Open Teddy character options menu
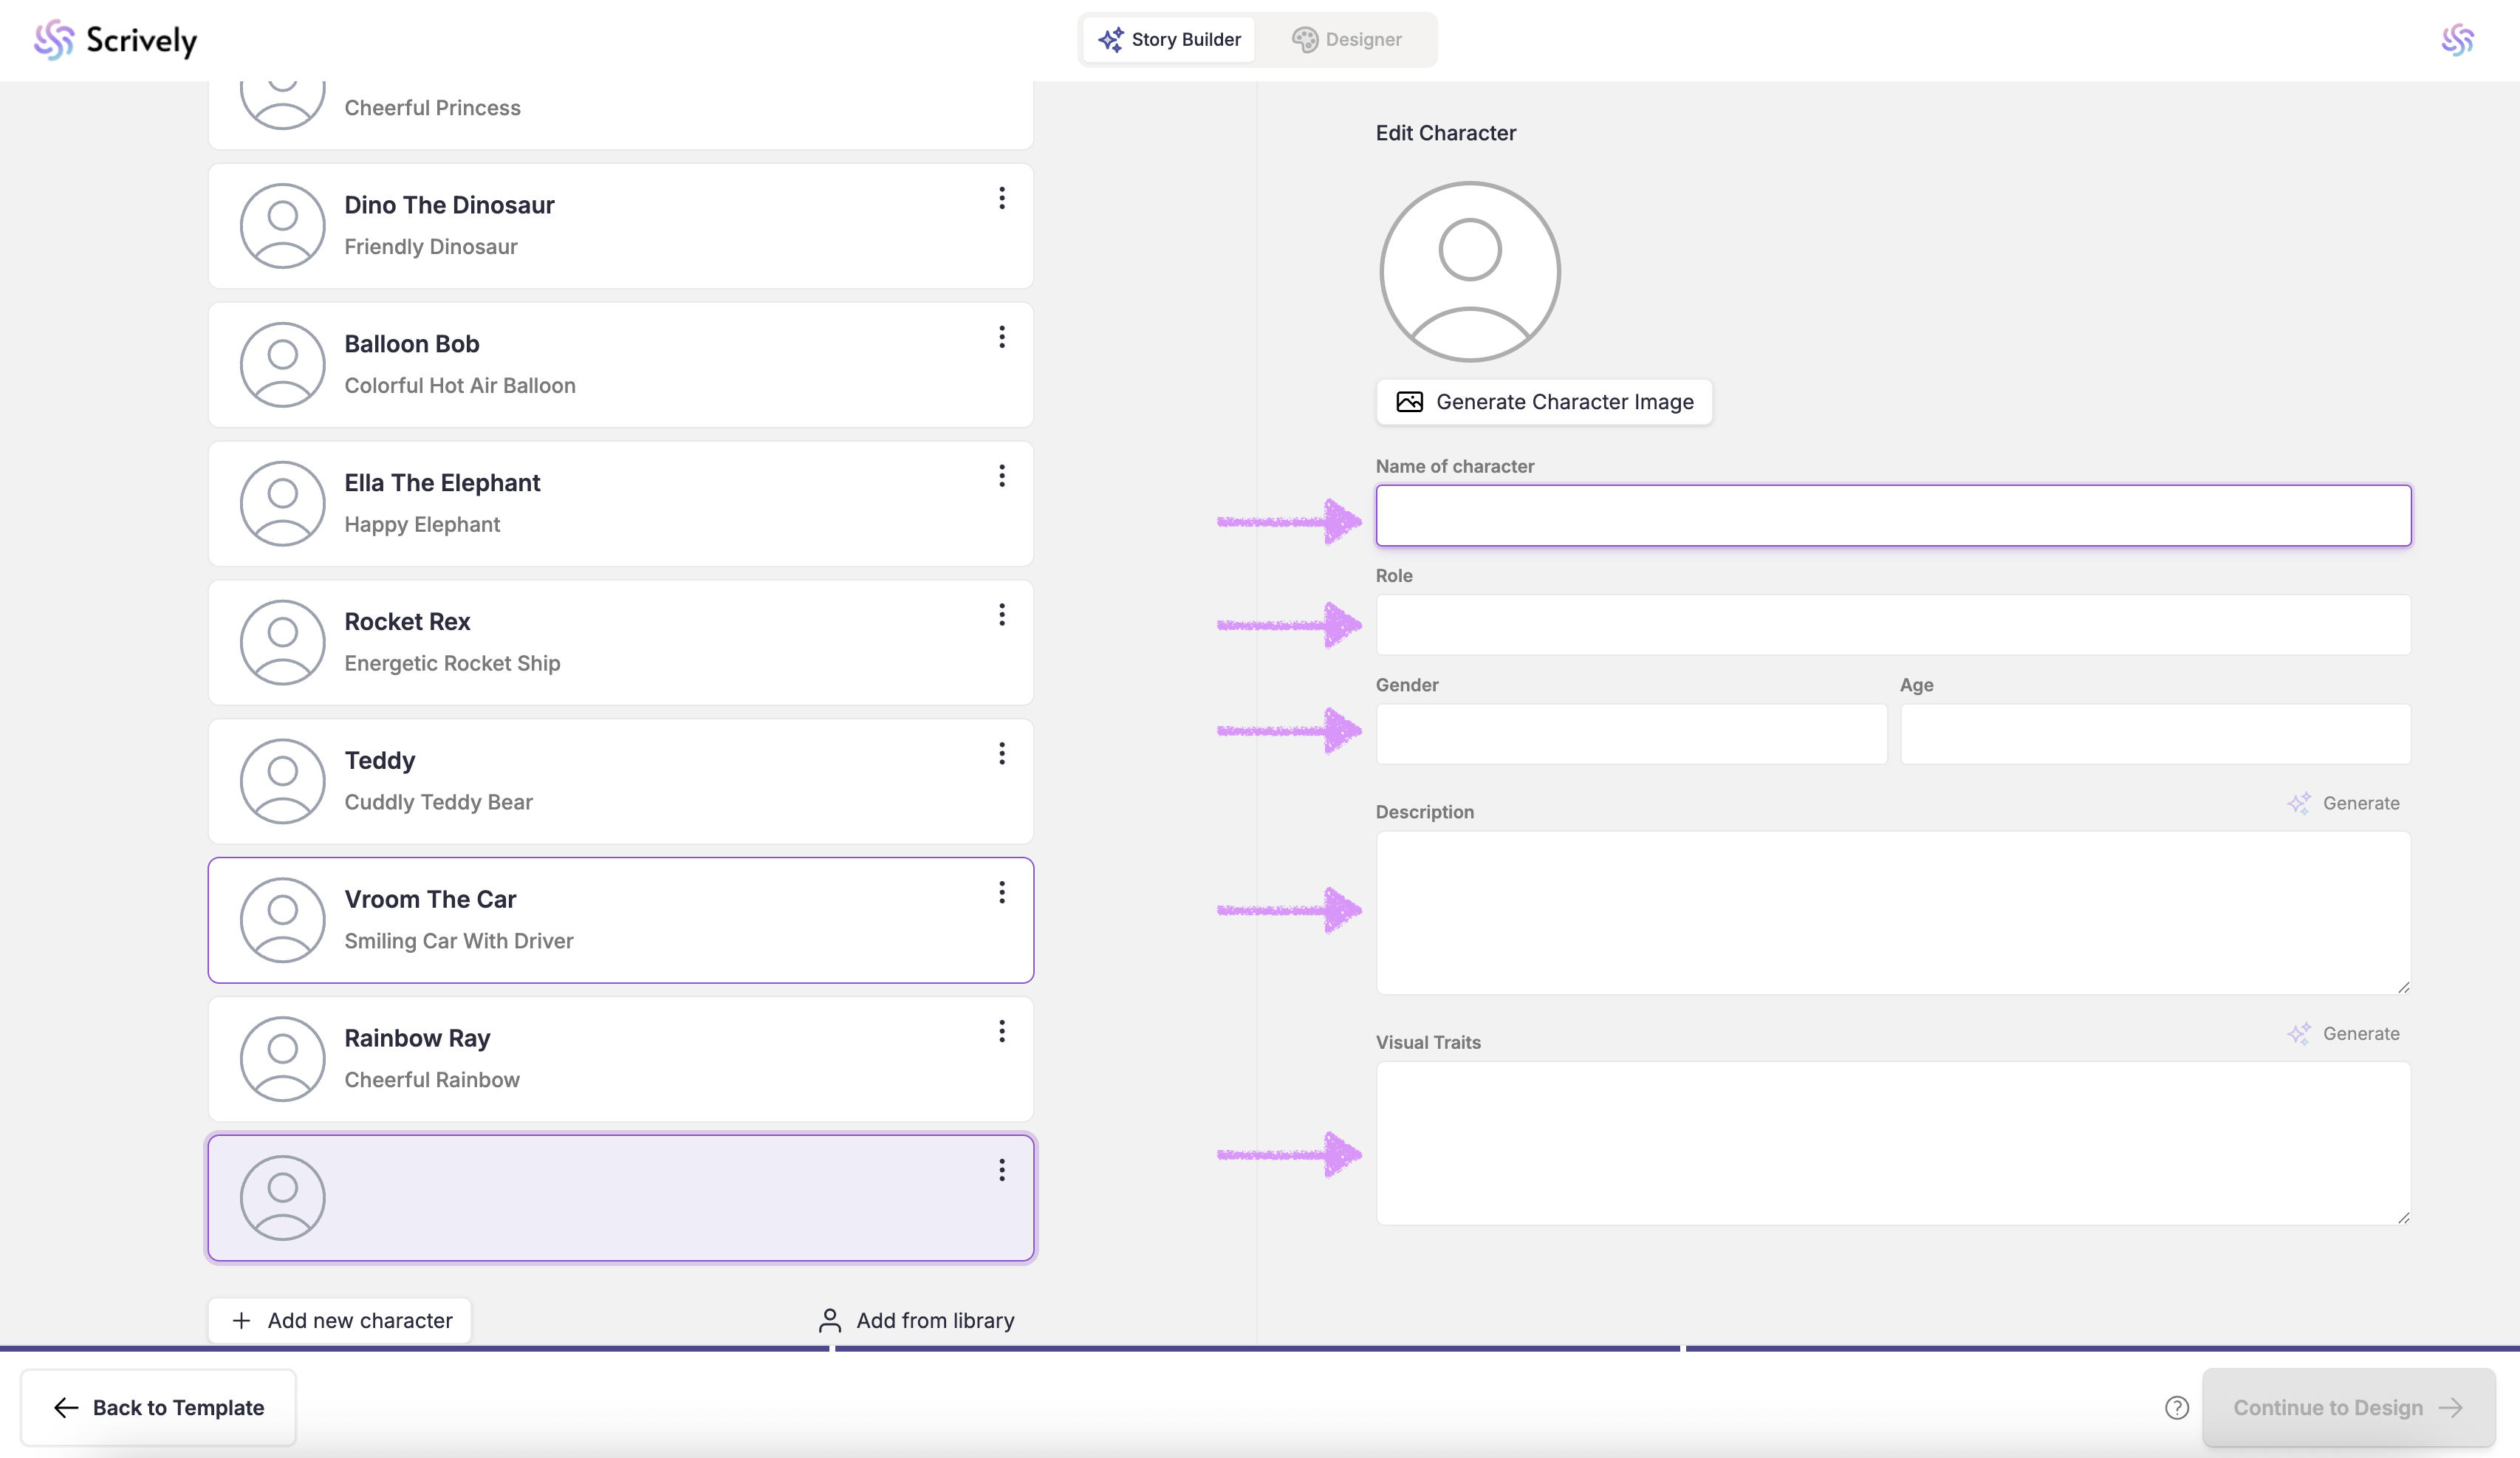Image resolution: width=2520 pixels, height=1458 pixels. pyautogui.click(x=1001, y=754)
